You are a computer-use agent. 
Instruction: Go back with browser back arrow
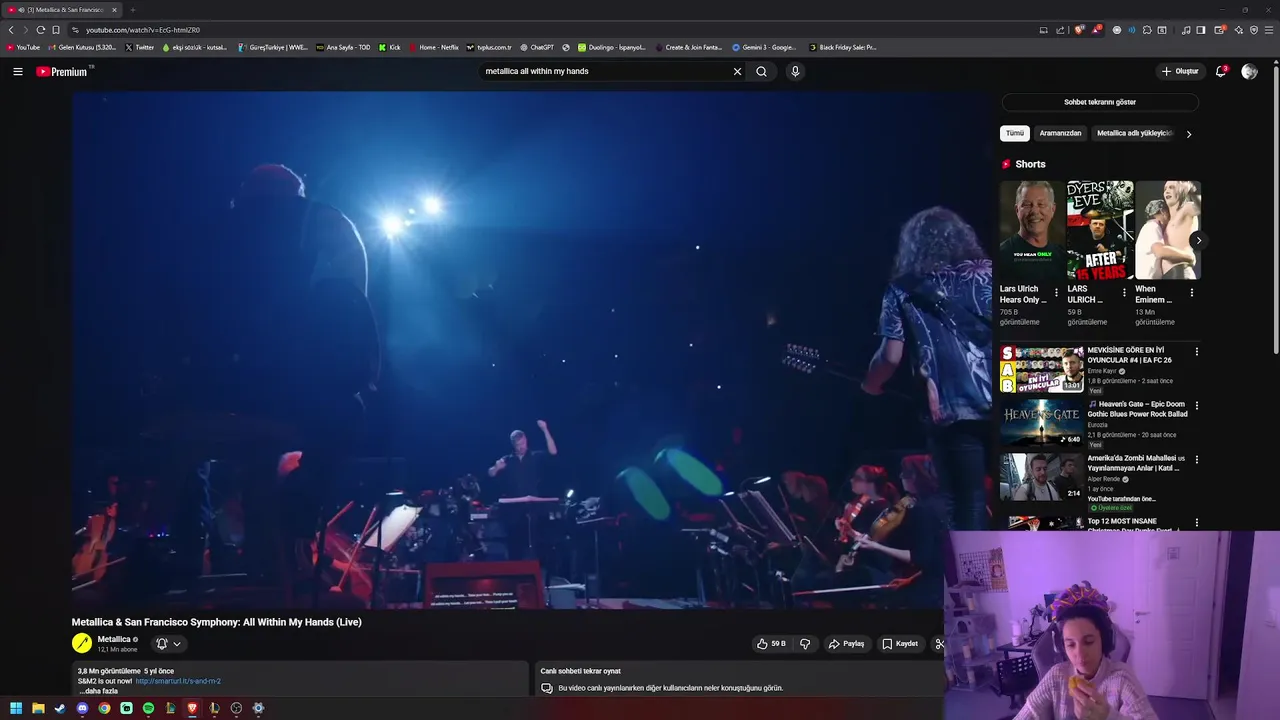11,30
